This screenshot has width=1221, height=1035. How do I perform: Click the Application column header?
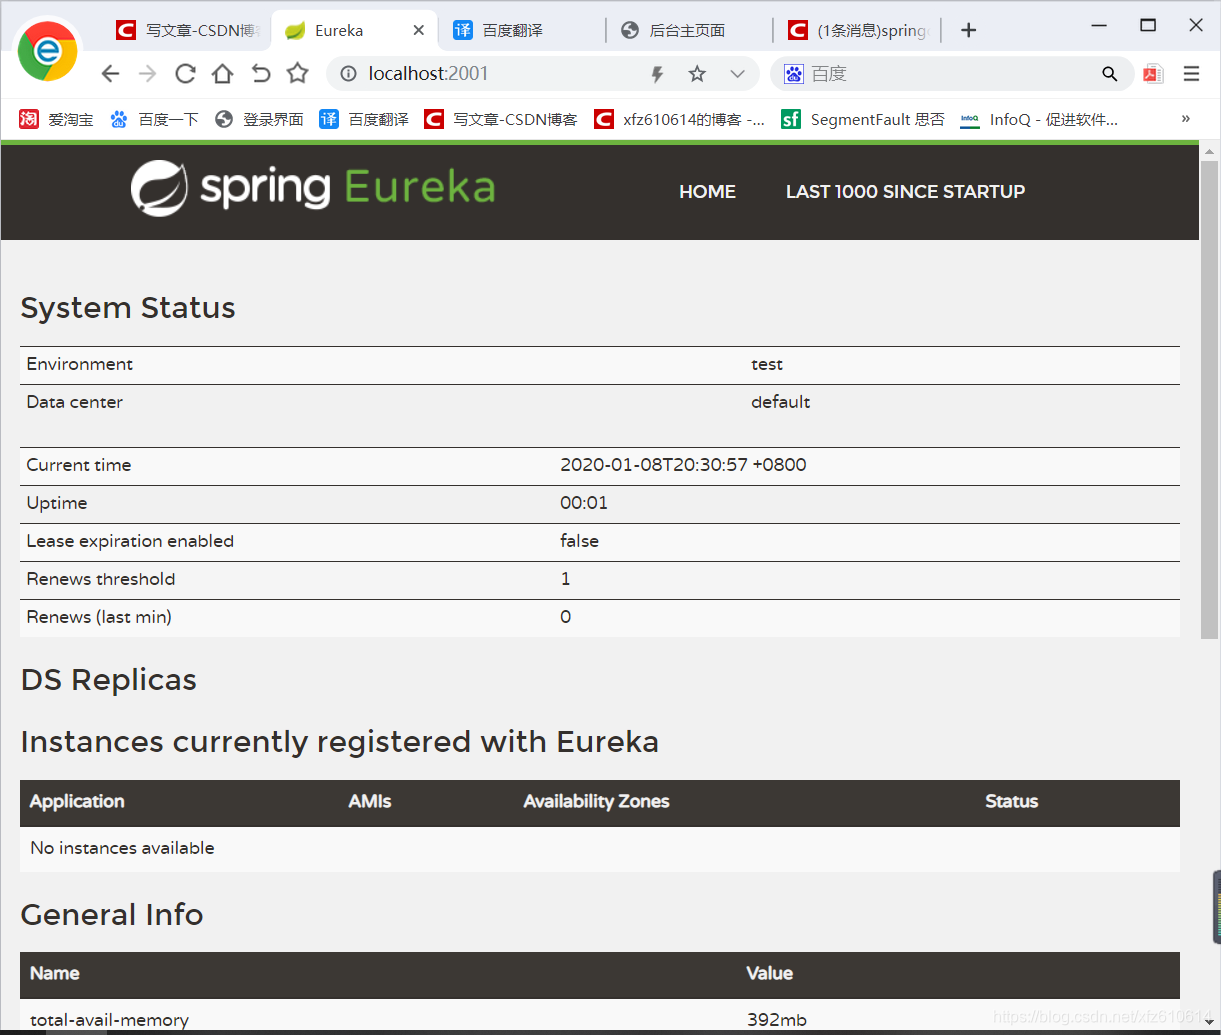tap(77, 802)
